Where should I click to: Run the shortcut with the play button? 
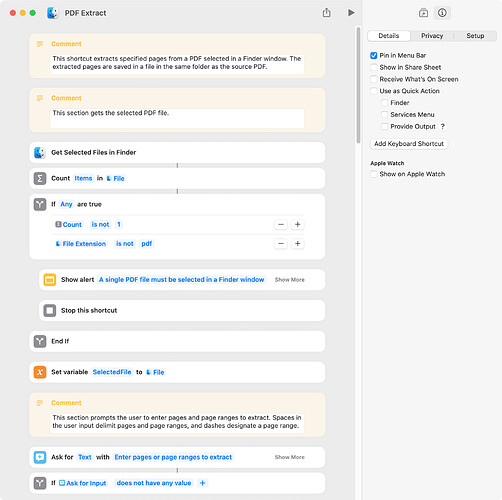(351, 13)
